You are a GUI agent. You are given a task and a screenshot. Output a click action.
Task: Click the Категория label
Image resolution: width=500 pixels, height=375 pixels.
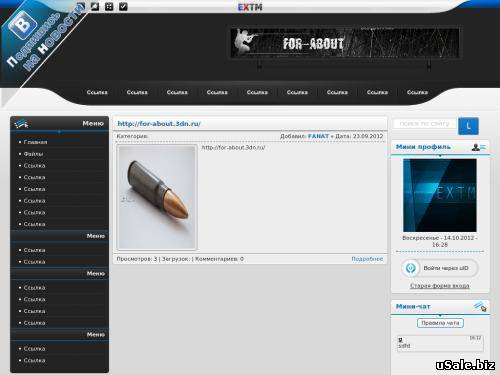click(x=132, y=136)
